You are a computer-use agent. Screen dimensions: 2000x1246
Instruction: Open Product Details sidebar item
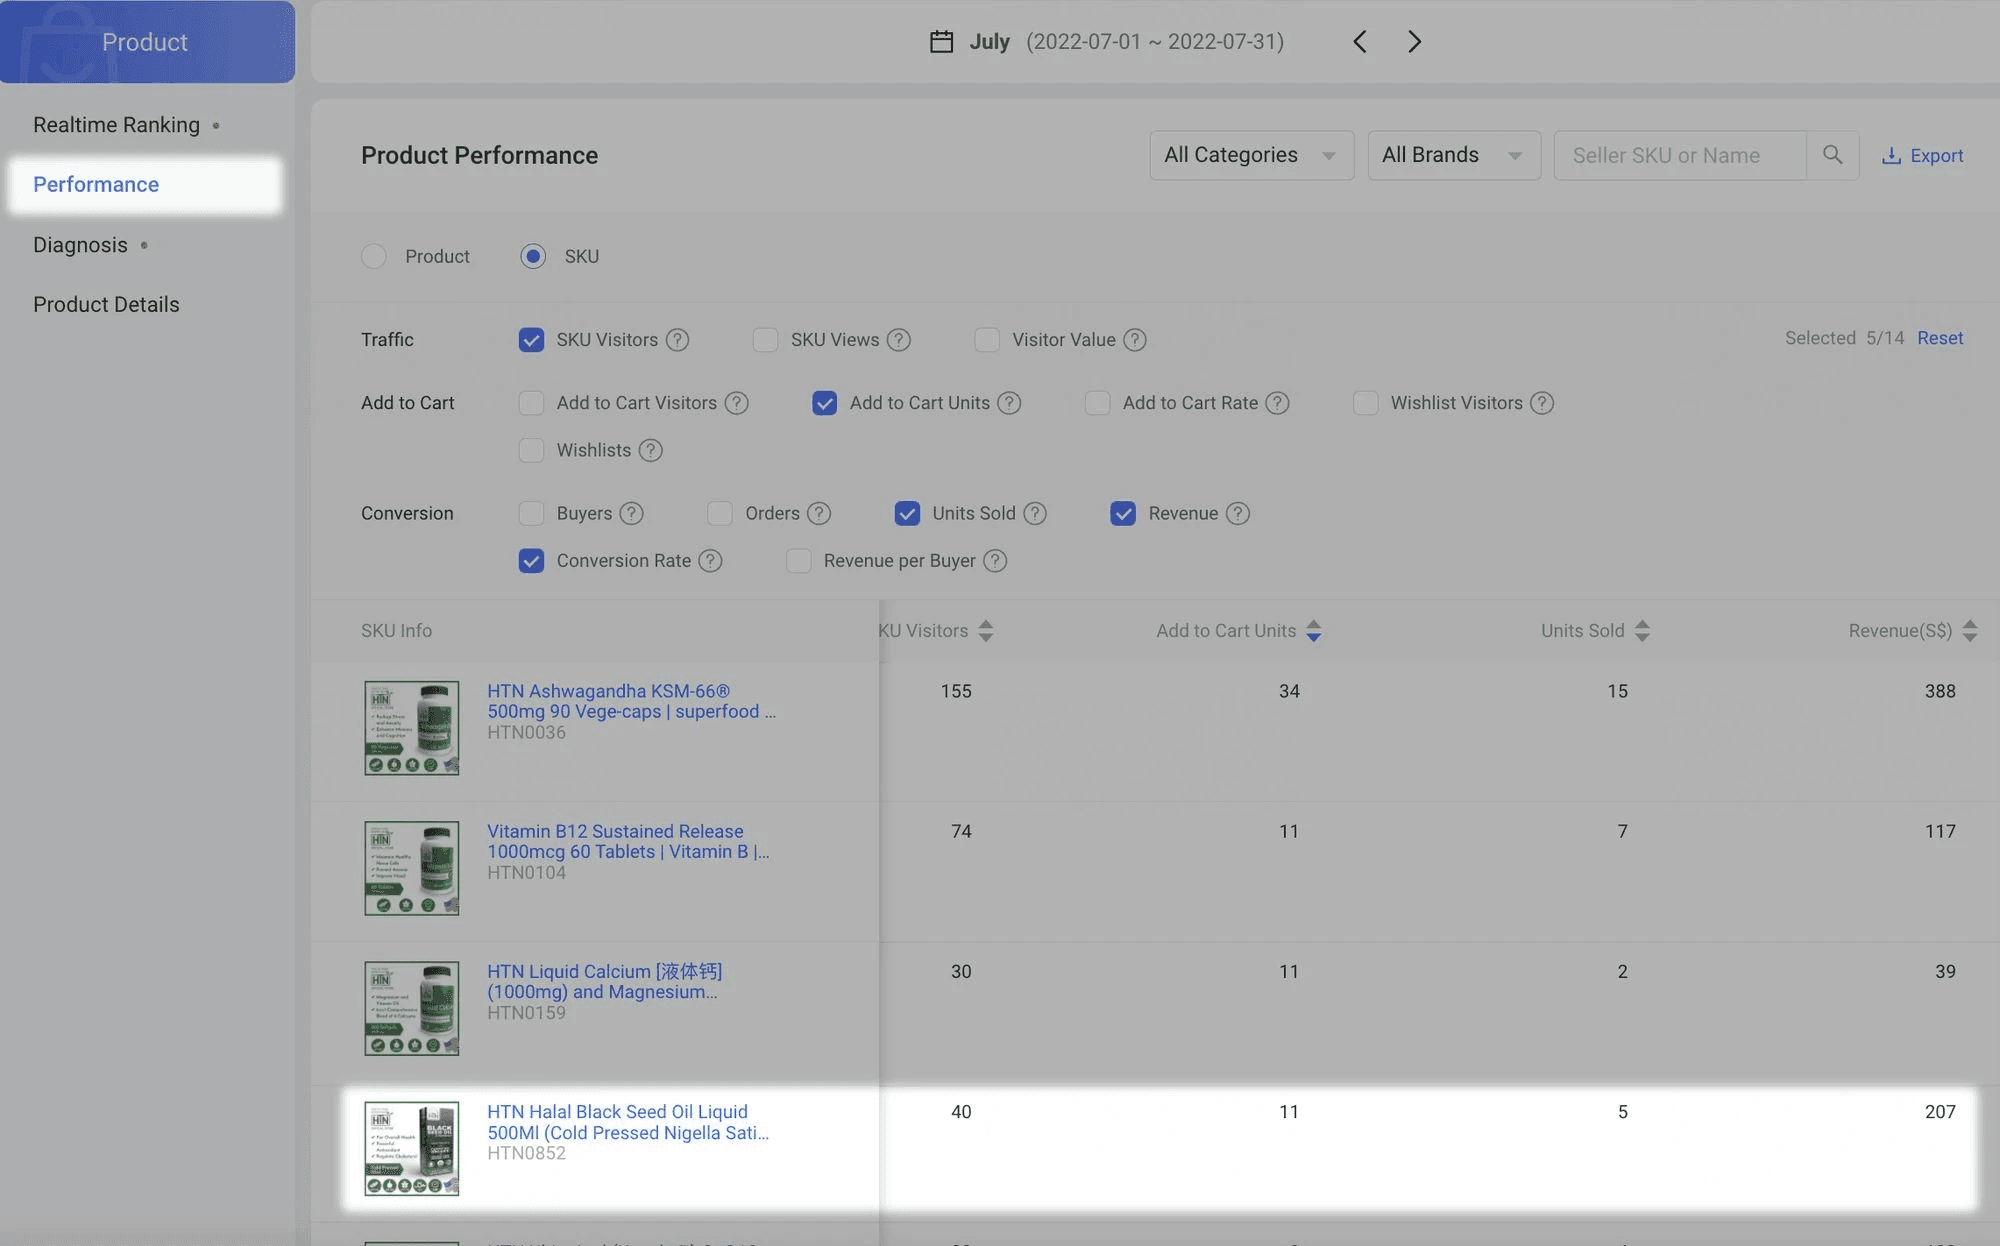(x=106, y=305)
